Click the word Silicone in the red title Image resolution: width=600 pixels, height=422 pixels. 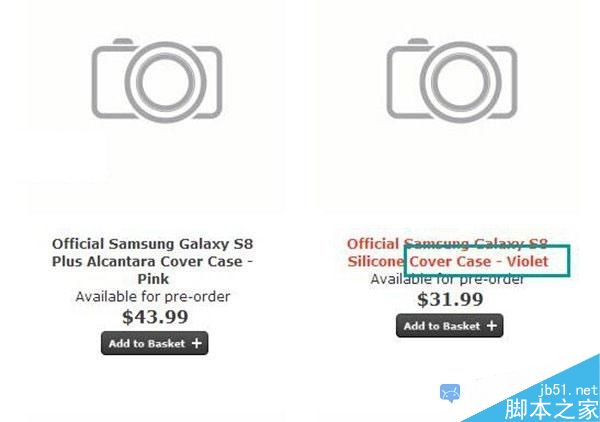[x=376, y=261]
